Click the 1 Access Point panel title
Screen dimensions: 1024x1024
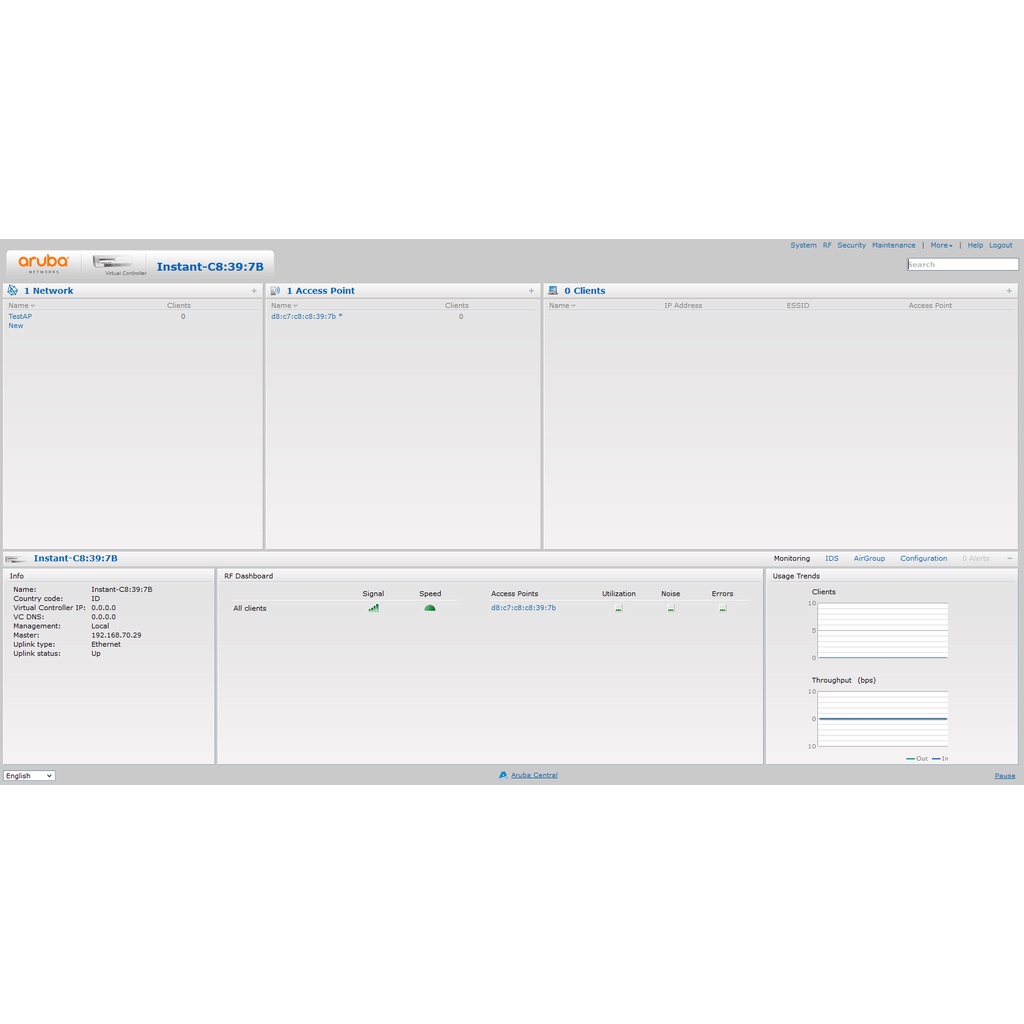pyautogui.click(x=321, y=291)
